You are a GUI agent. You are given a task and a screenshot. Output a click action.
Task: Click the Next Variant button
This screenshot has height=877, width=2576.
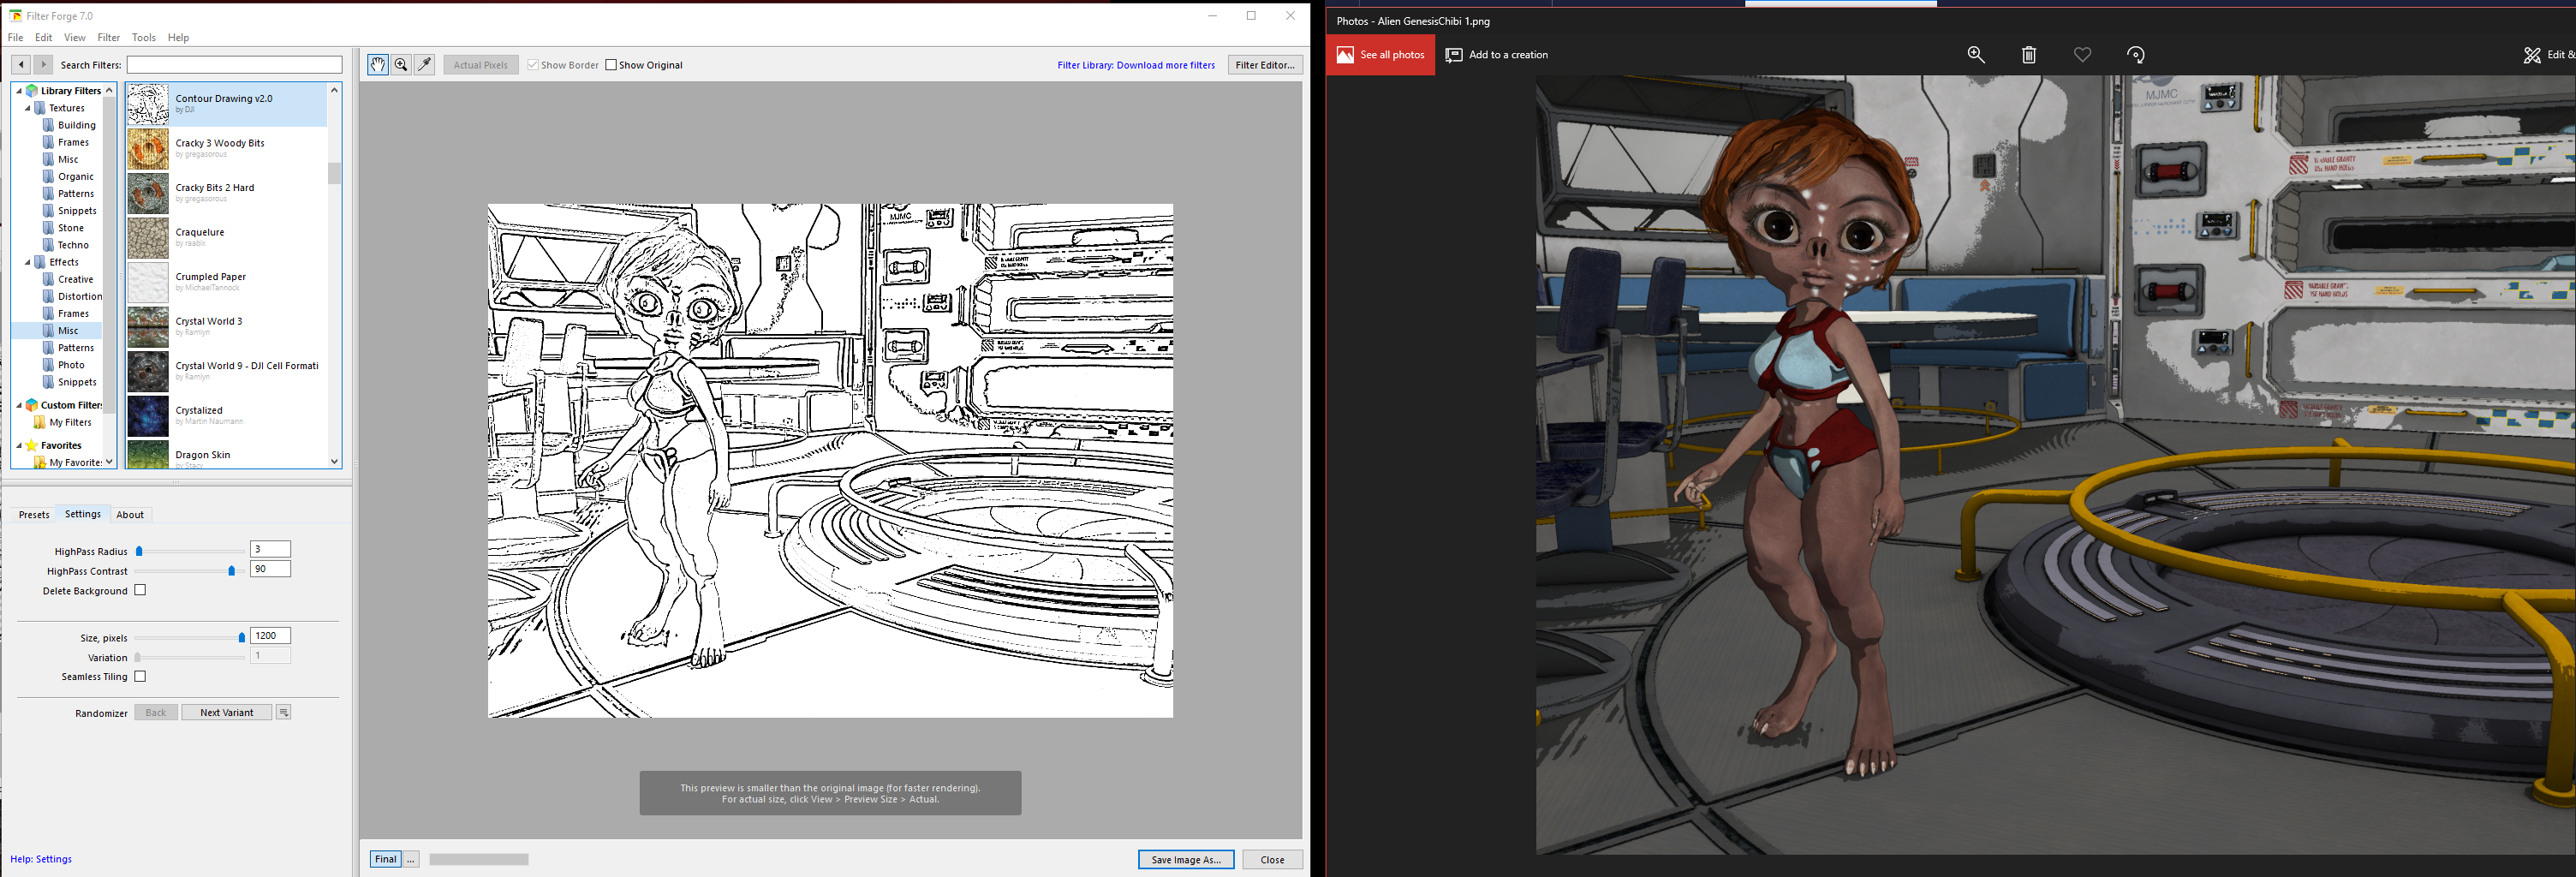pyautogui.click(x=227, y=713)
